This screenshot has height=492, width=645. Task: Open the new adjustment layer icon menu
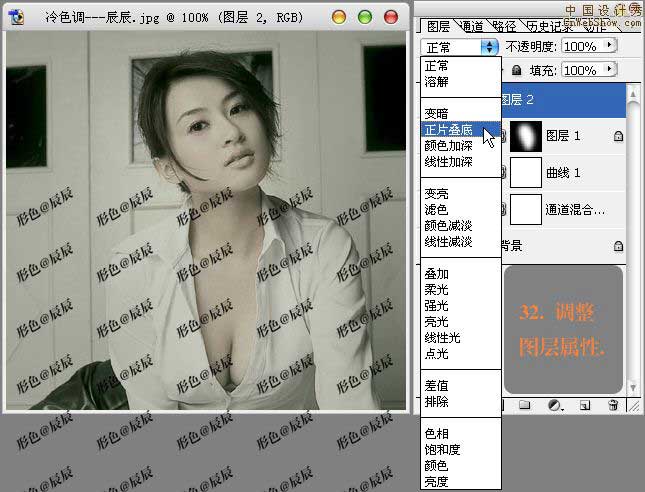[555, 406]
